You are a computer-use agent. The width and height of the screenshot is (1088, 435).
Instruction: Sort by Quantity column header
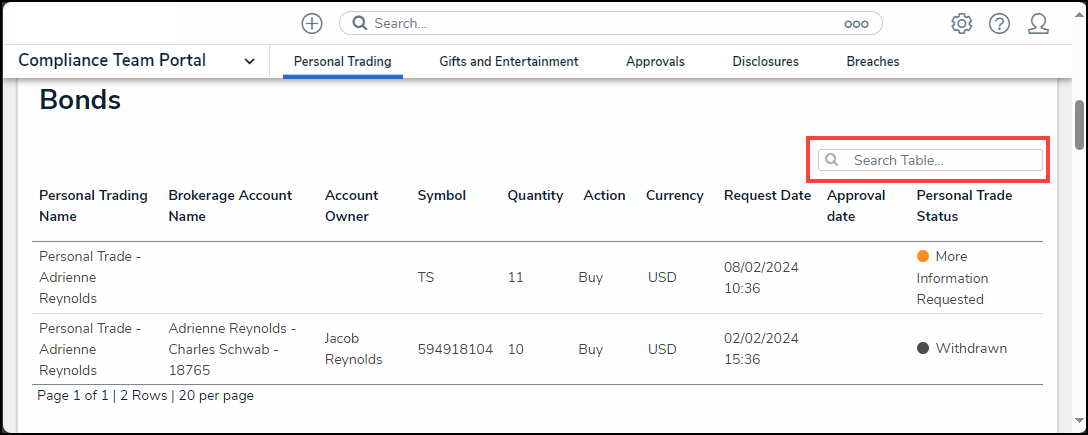534,195
